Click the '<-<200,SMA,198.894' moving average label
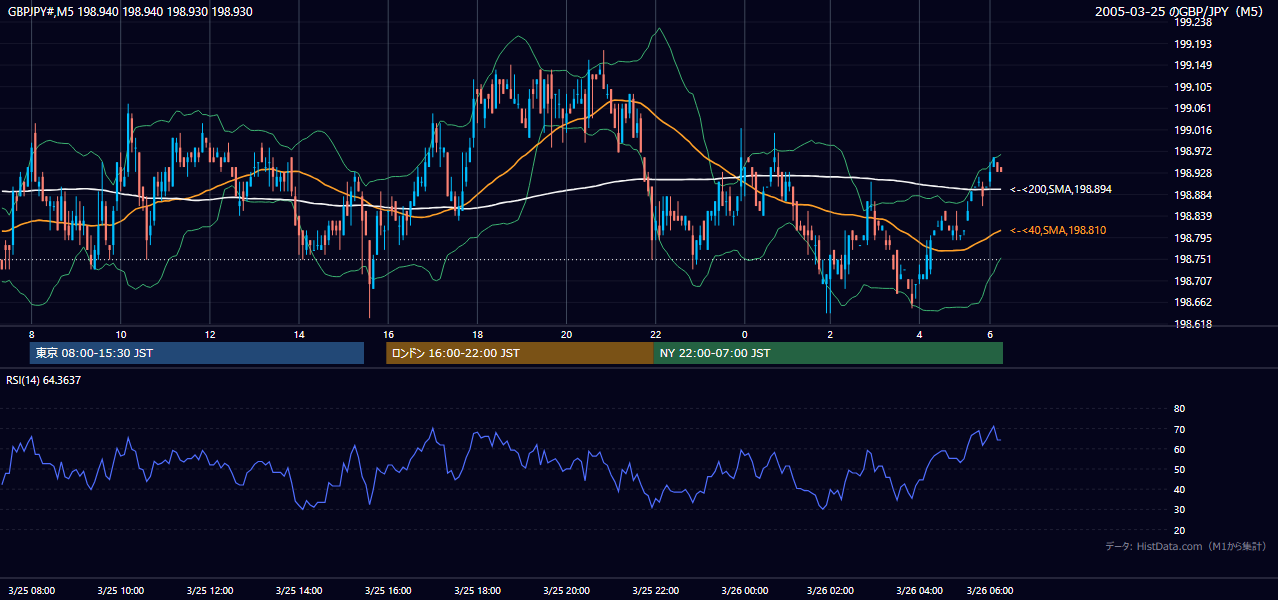The width and height of the screenshot is (1278, 600). click(1061, 189)
